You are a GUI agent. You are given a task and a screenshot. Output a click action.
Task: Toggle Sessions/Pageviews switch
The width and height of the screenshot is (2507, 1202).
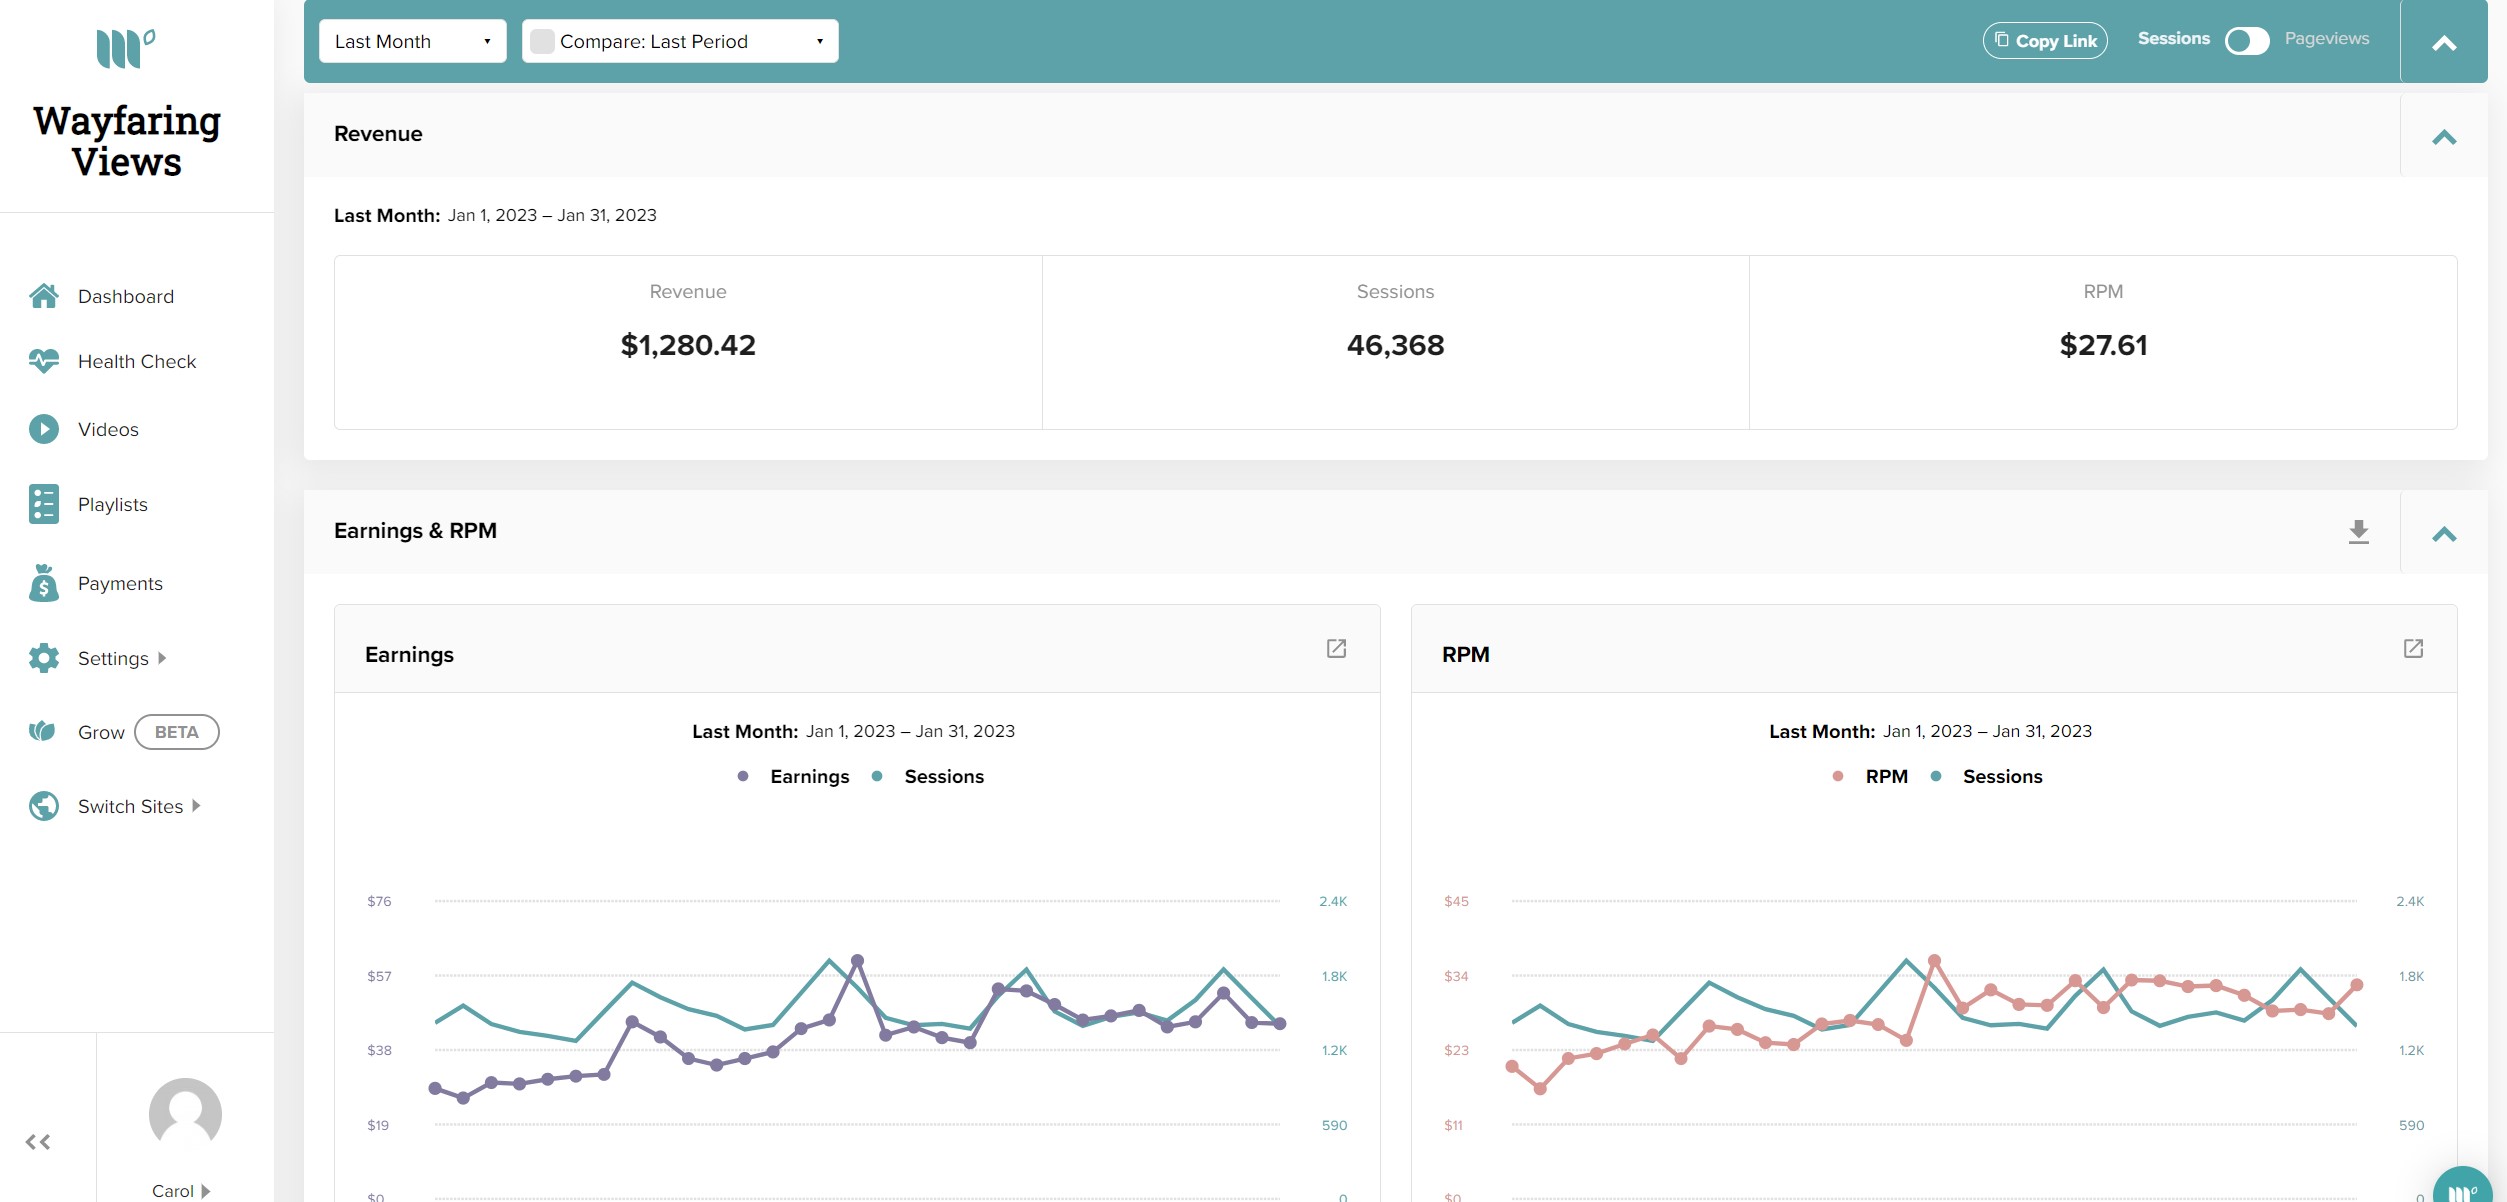(x=2247, y=40)
